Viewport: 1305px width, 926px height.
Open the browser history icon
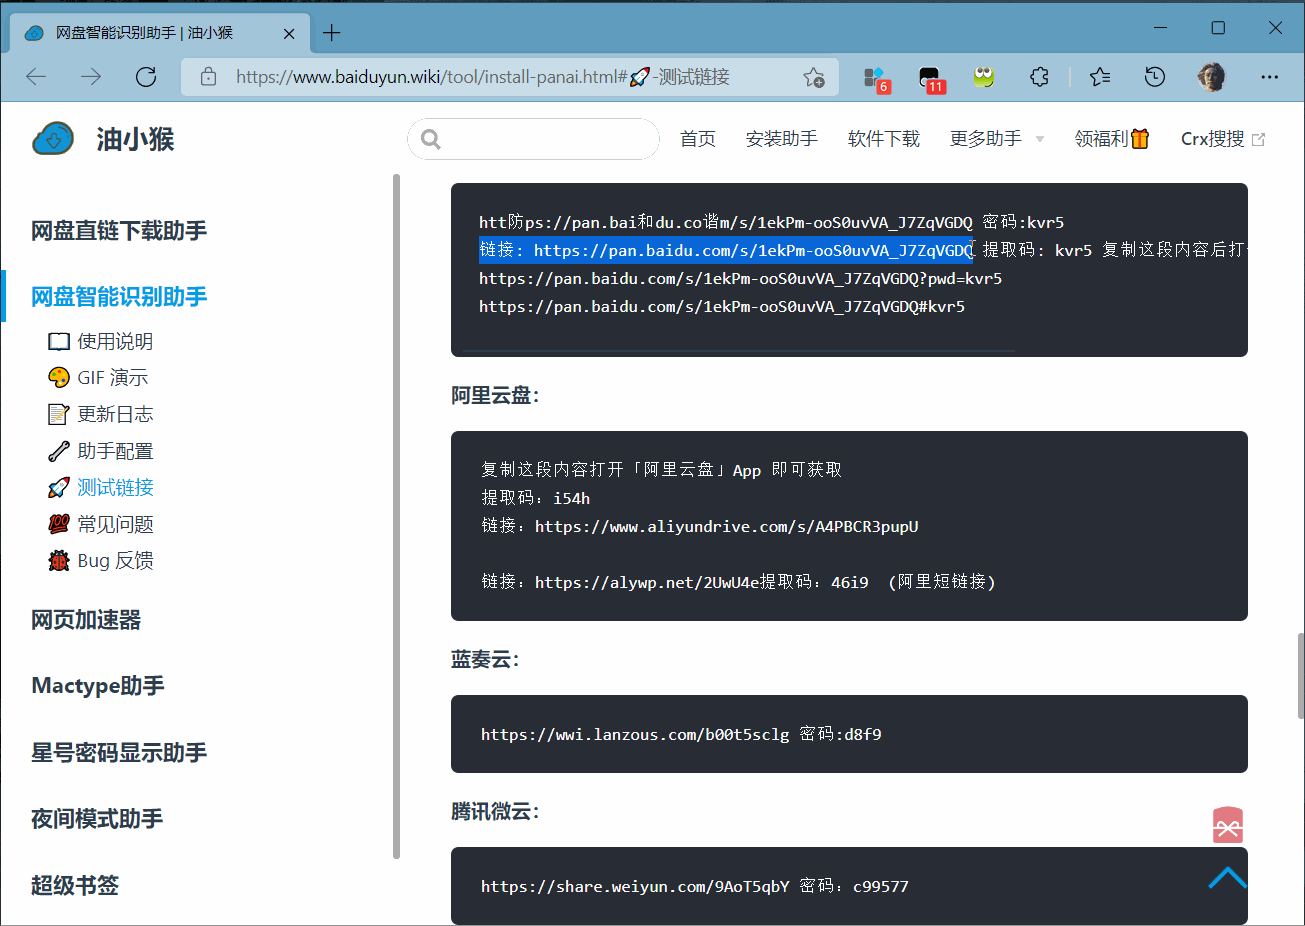coord(1155,77)
